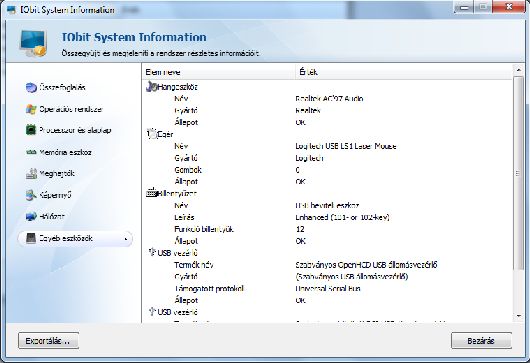Click the title bar application icon
The height and width of the screenshot is (363, 530).
[x=11, y=9]
